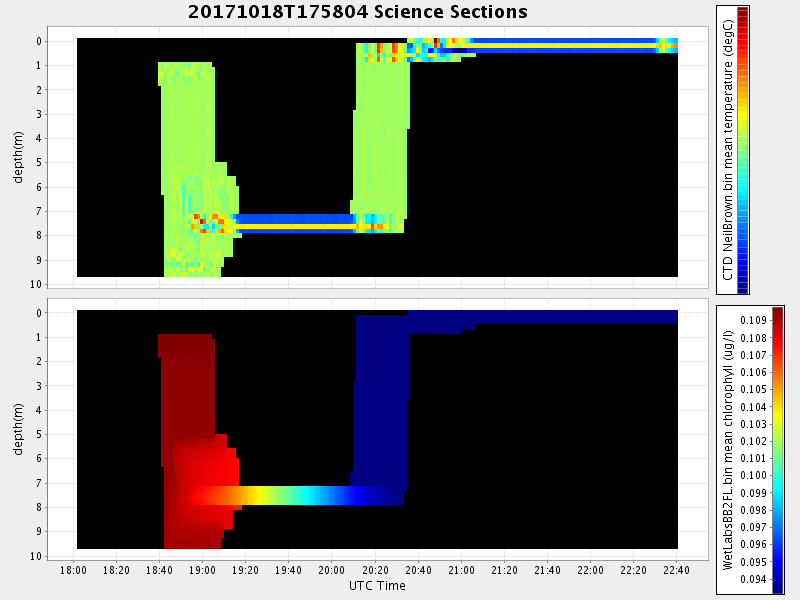The height and width of the screenshot is (600, 800).
Task: Select the 22:40 tick on time axis
Action: (x=677, y=570)
